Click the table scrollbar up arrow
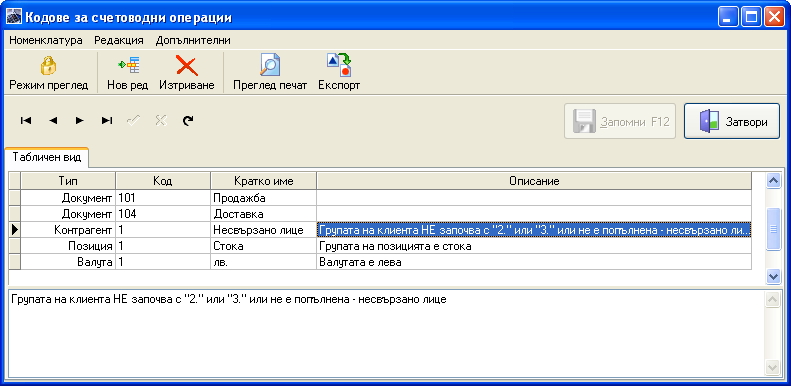This screenshot has width=791, height=386. 773,181
